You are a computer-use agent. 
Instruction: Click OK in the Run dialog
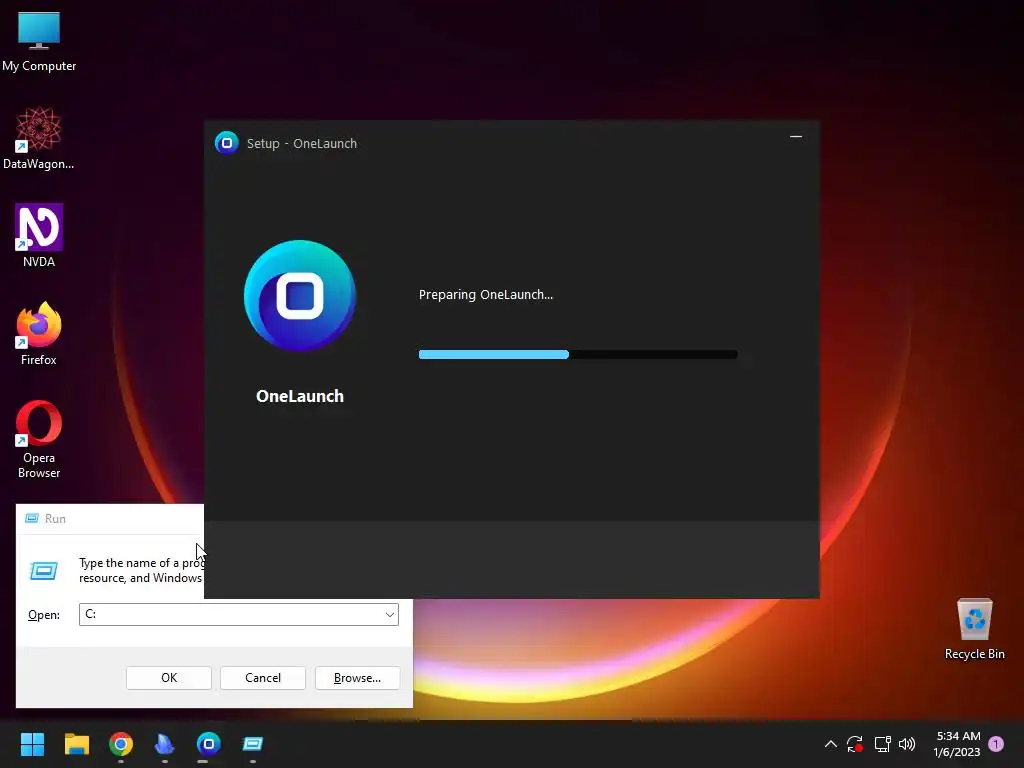pyautogui.click(x=168, y=678)
